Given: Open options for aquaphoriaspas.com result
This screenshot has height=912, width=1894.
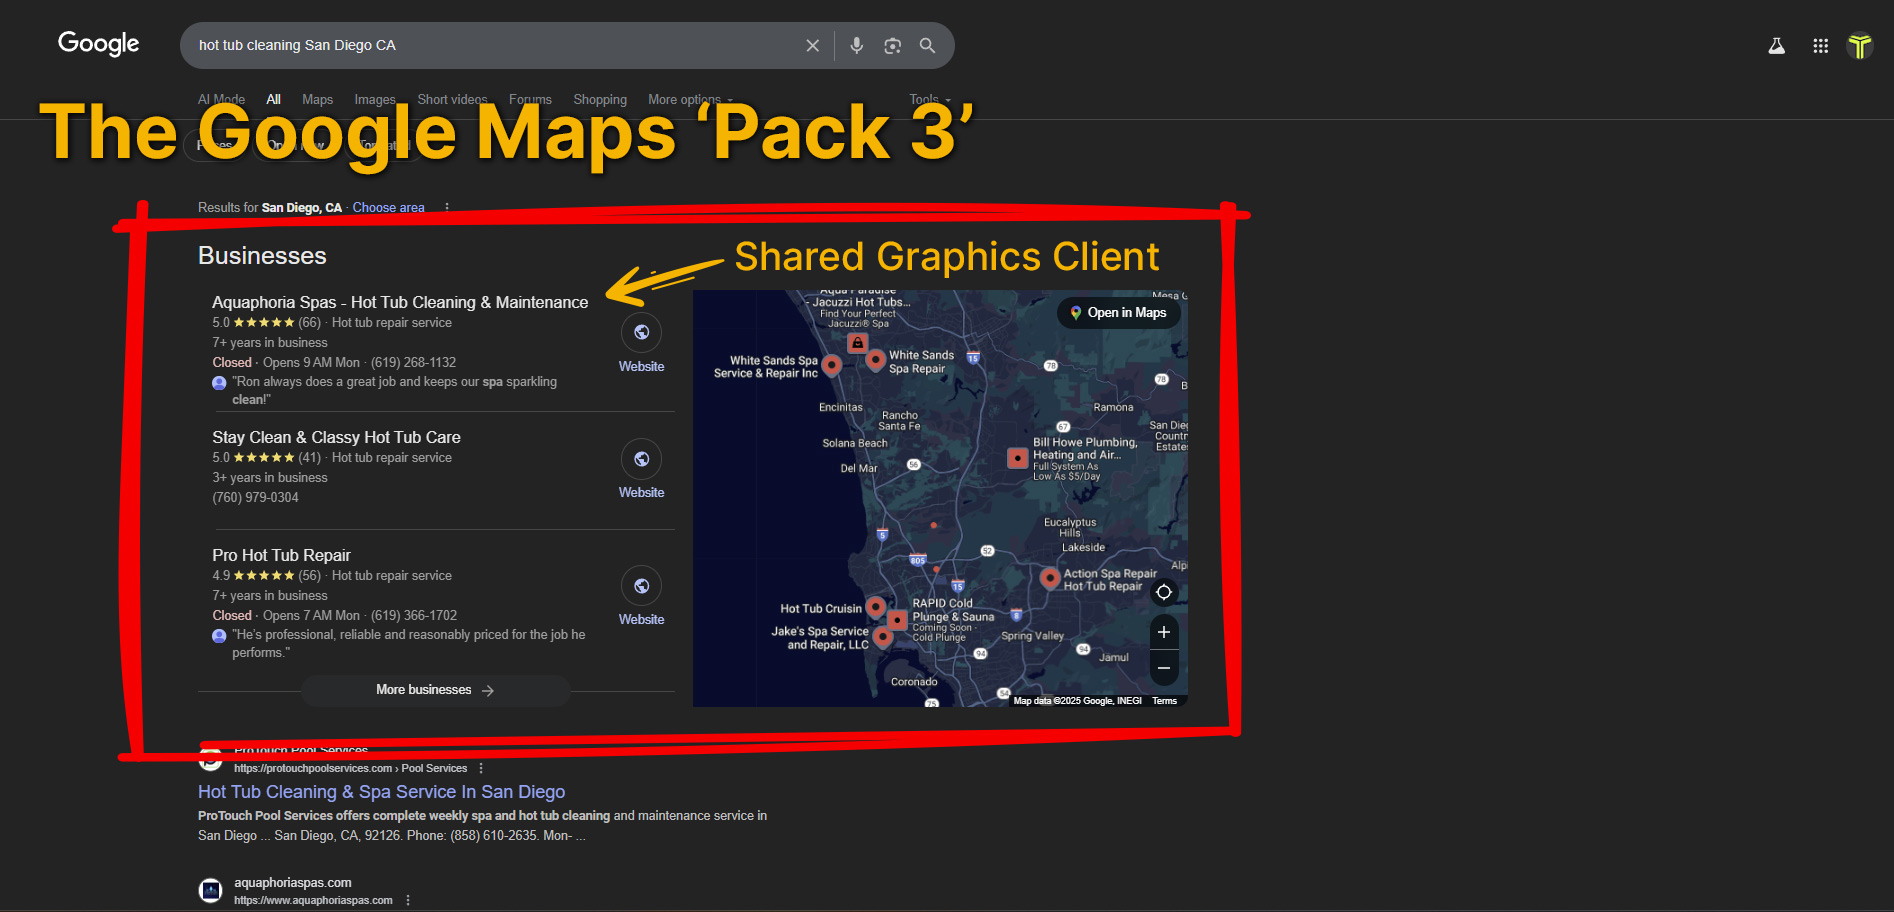Looking at the screenshot, I should coord(407,901).
